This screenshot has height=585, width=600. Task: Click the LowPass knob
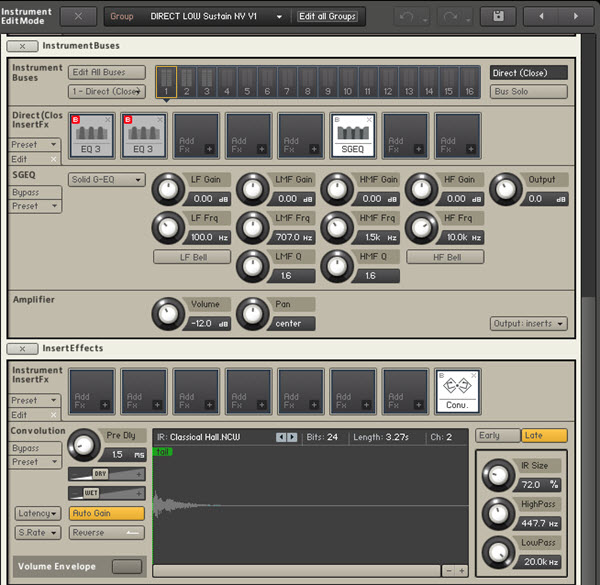tap(498, 552)
